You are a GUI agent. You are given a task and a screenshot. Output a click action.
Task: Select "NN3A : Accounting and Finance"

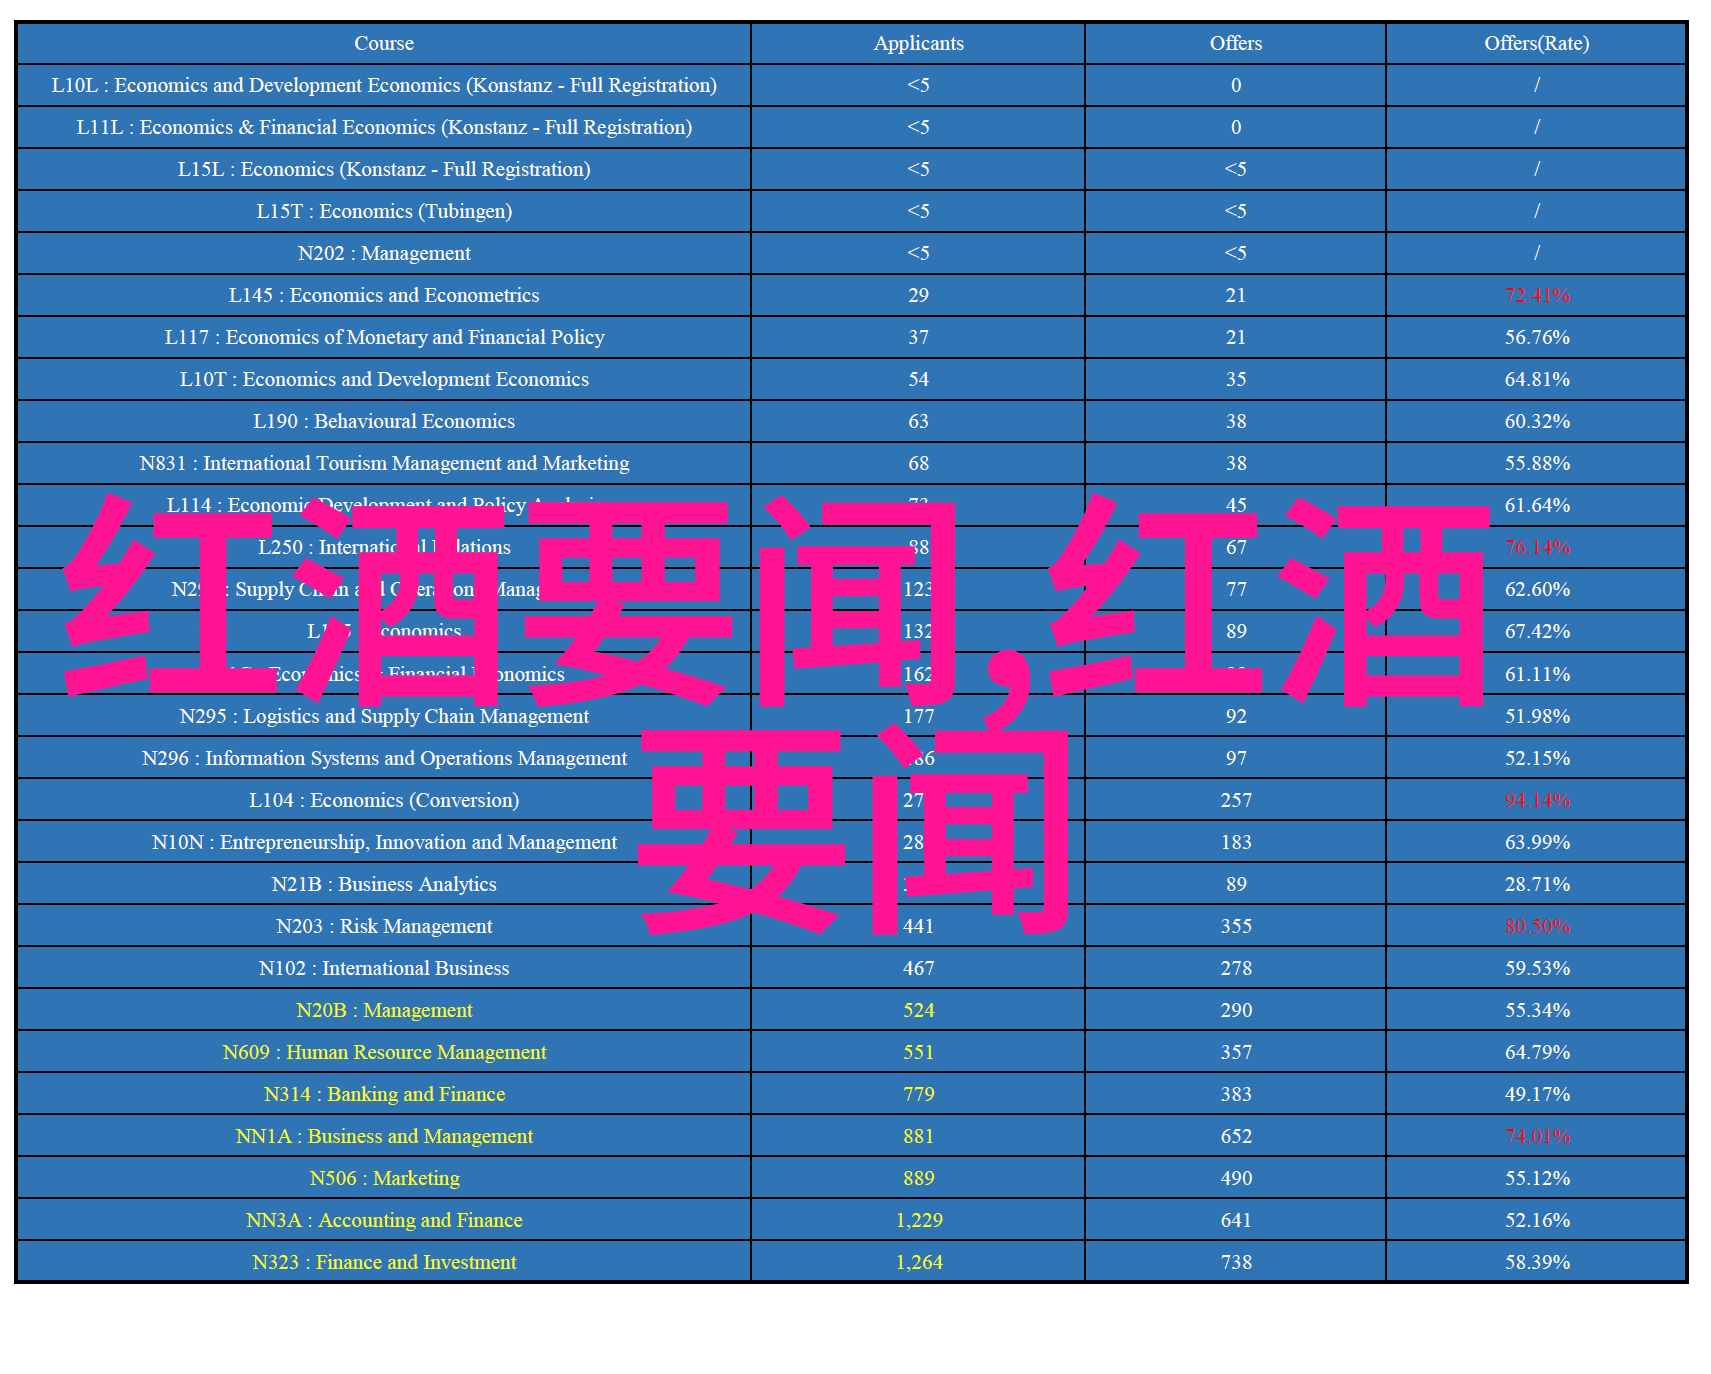click(384, 1220)
